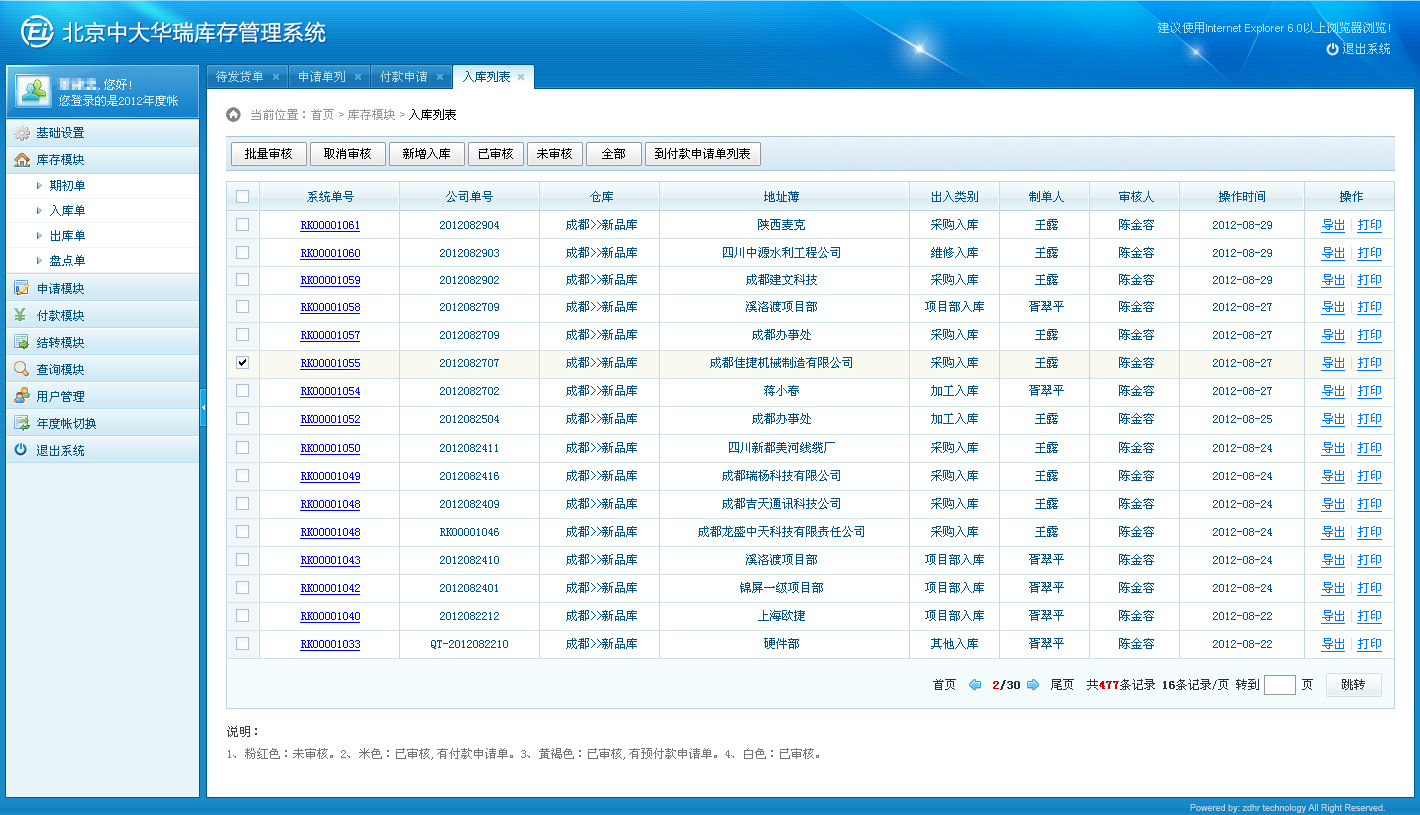Collapse the sidebar using the splitter handle
This screenshot has width=1420, height=815.
(x=203, y=407)
